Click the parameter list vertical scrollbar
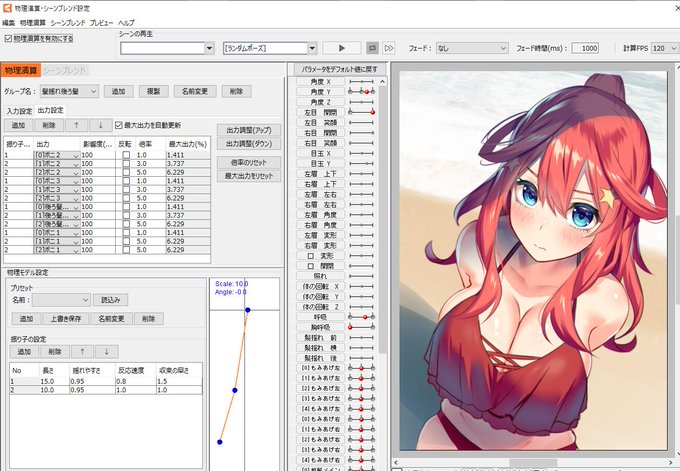The height and width of the screenshot is (471, 680). [x=382, y=219]
